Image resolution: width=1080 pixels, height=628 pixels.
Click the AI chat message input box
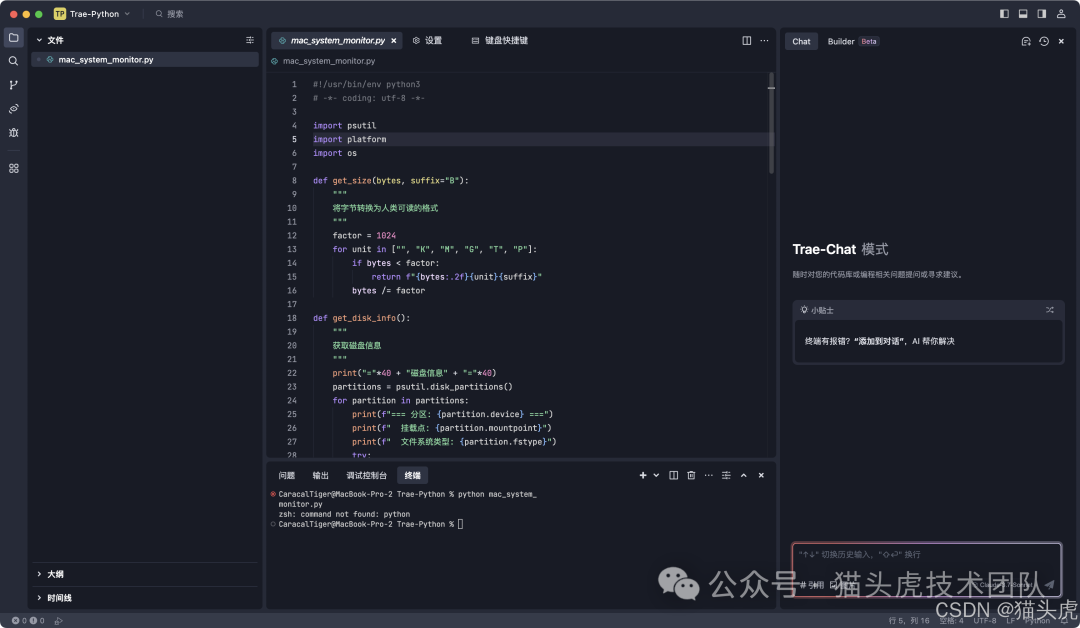coord(926,560)
